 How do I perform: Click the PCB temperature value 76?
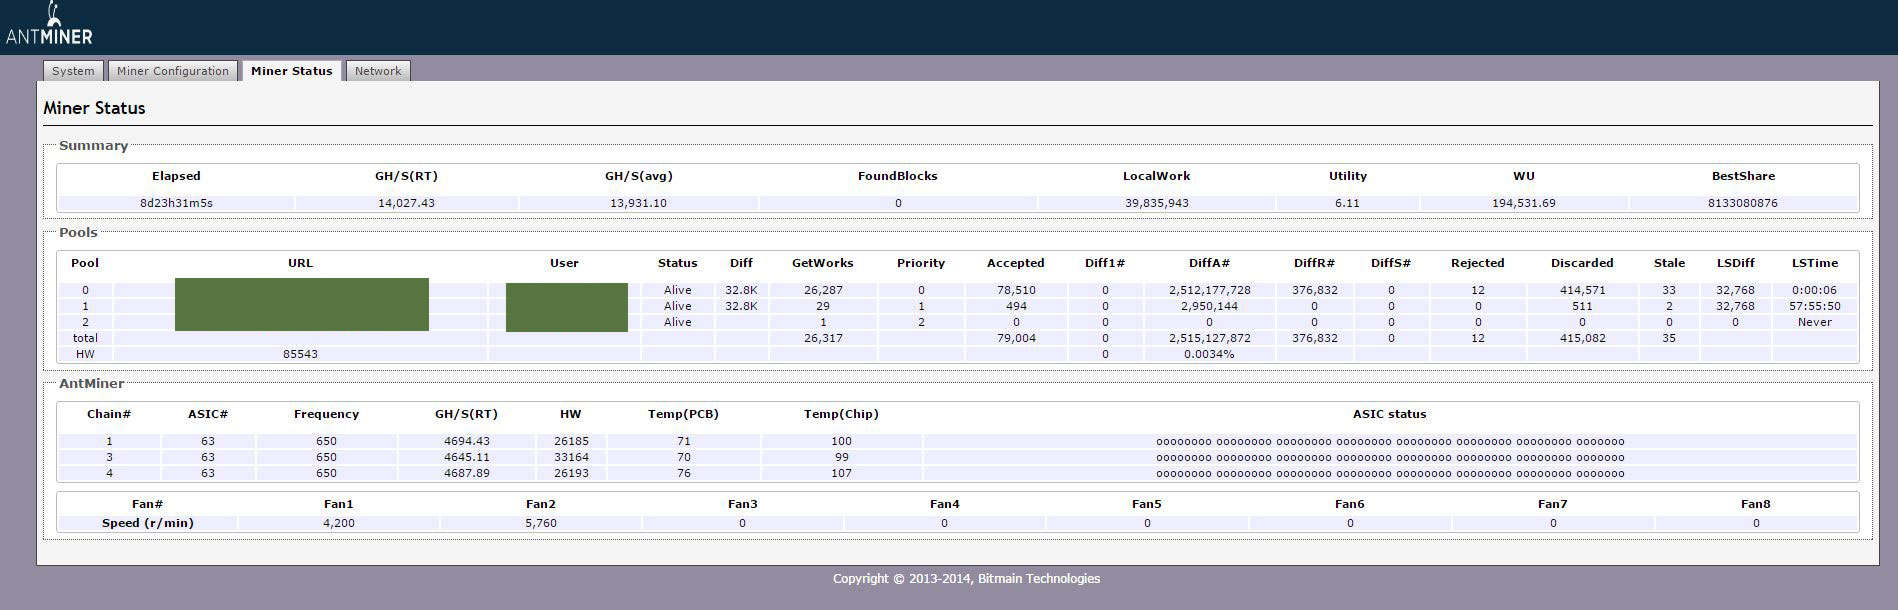683,473
